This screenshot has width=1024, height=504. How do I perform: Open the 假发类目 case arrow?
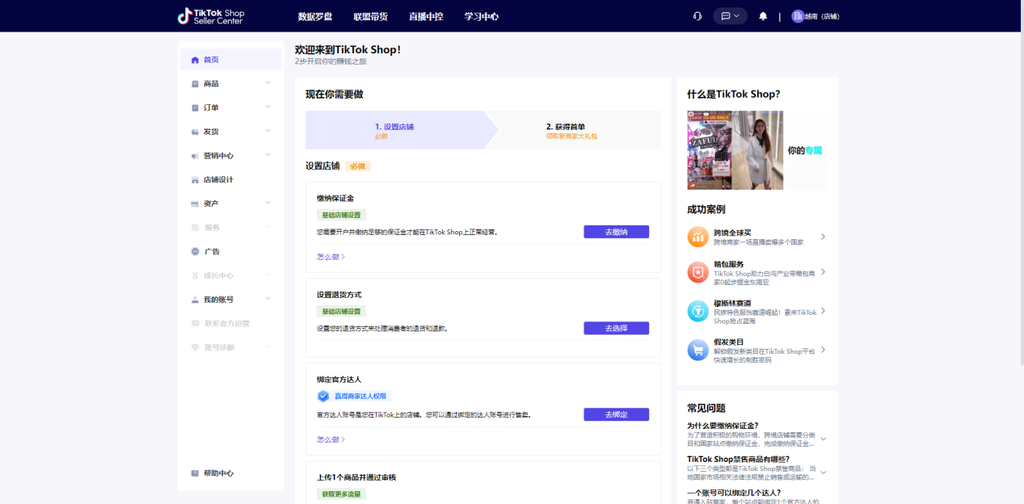(x=823, y=350)
